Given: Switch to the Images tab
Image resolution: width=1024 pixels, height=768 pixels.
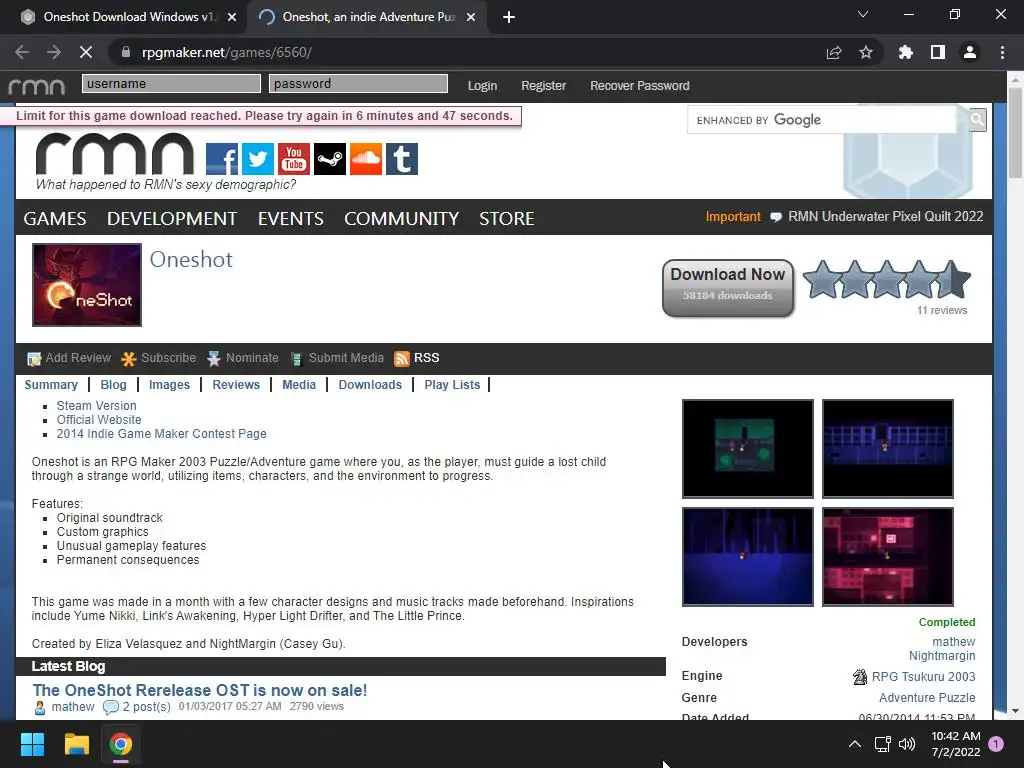Looking at the screenshot, I should 169,385.
